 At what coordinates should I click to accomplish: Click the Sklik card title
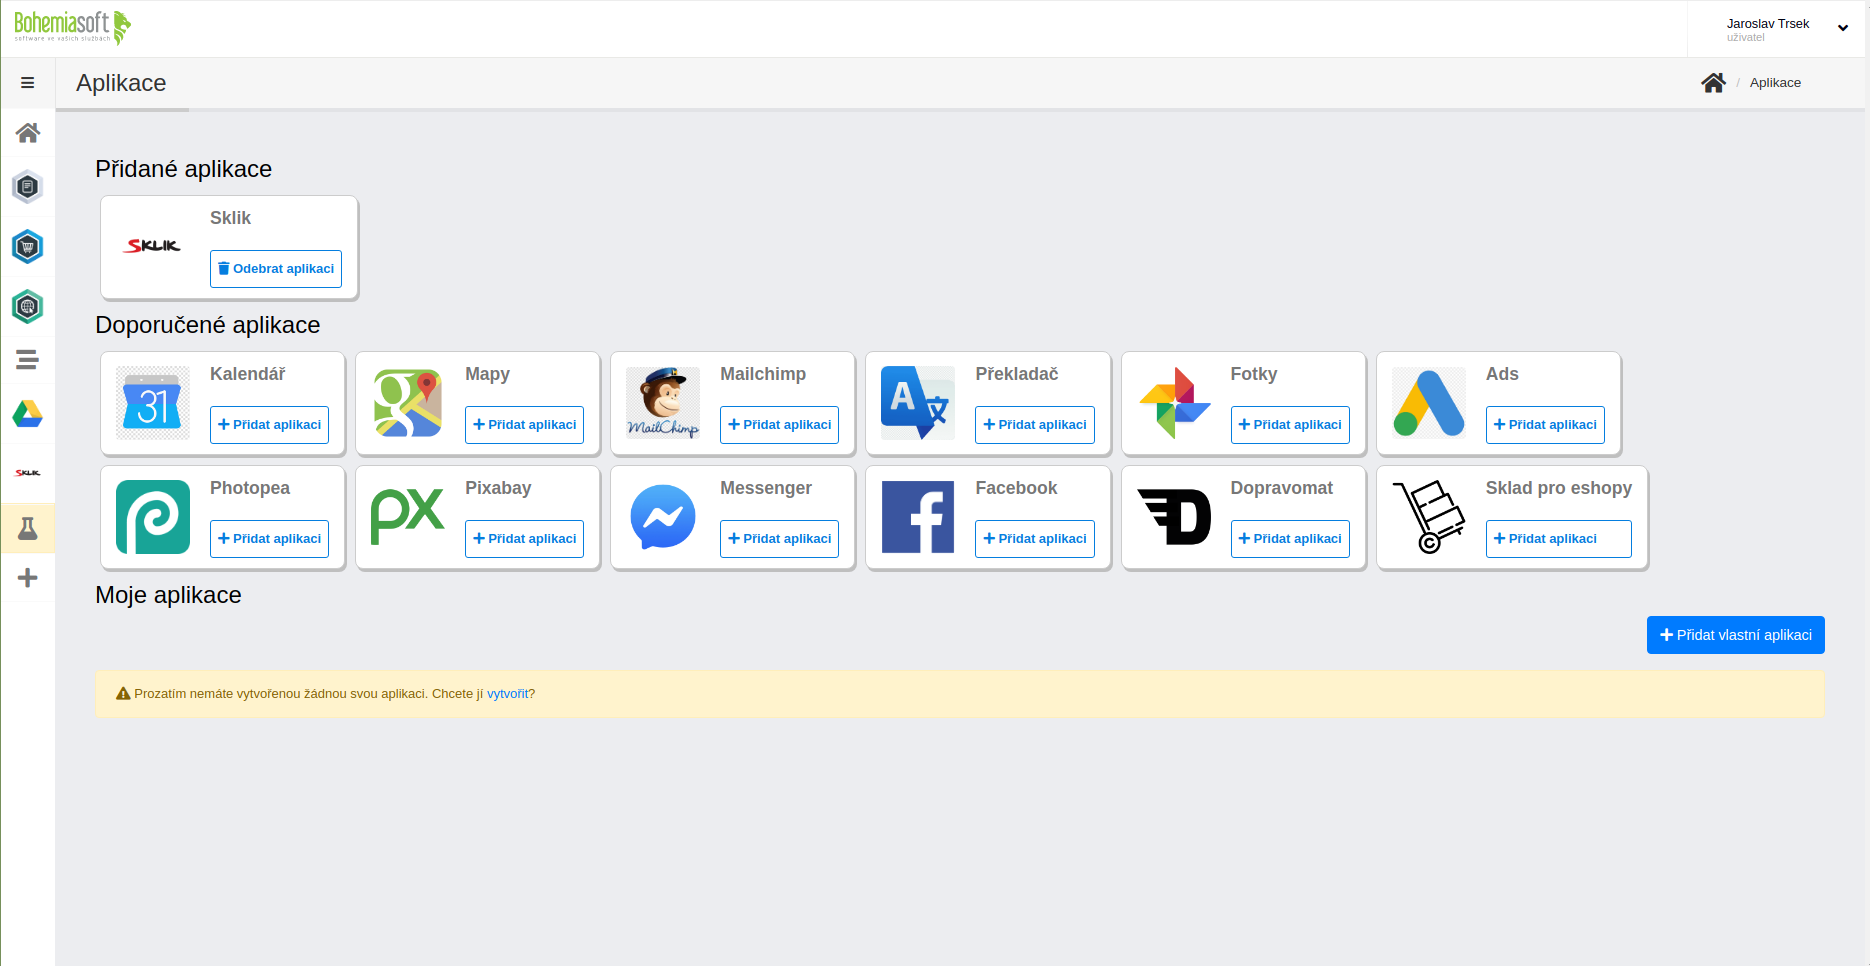point(230,218)
